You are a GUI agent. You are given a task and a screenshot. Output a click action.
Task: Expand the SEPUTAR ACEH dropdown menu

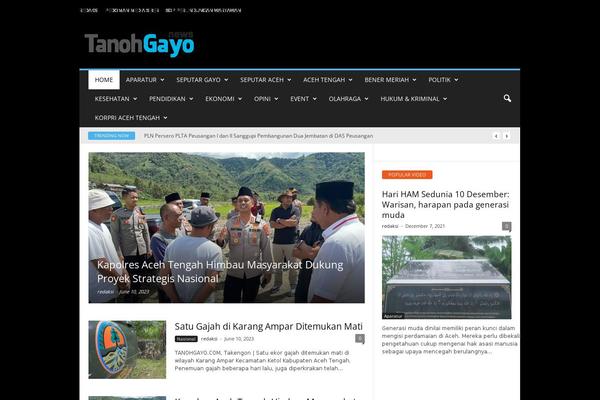coord(266,80)
